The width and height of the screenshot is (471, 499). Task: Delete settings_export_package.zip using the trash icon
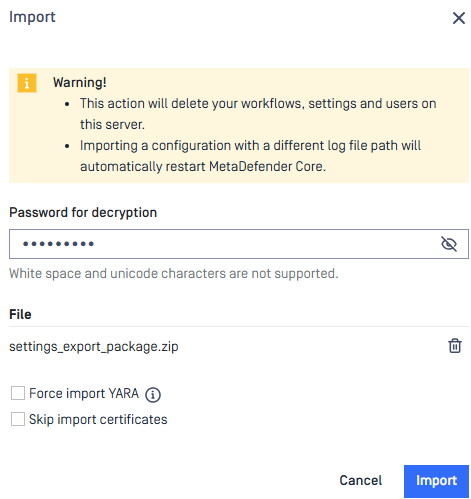pyautogui.click(x=455, y=346)
